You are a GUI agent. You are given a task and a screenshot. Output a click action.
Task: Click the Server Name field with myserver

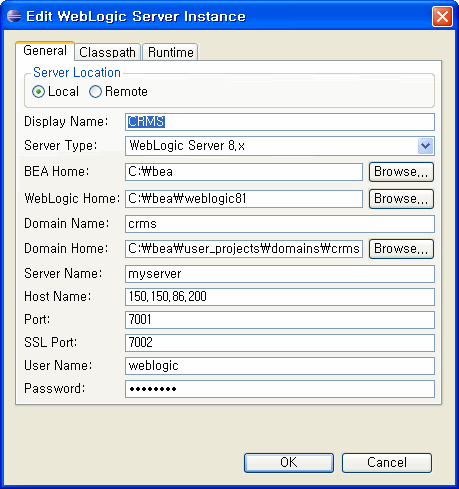pos(280,274)
